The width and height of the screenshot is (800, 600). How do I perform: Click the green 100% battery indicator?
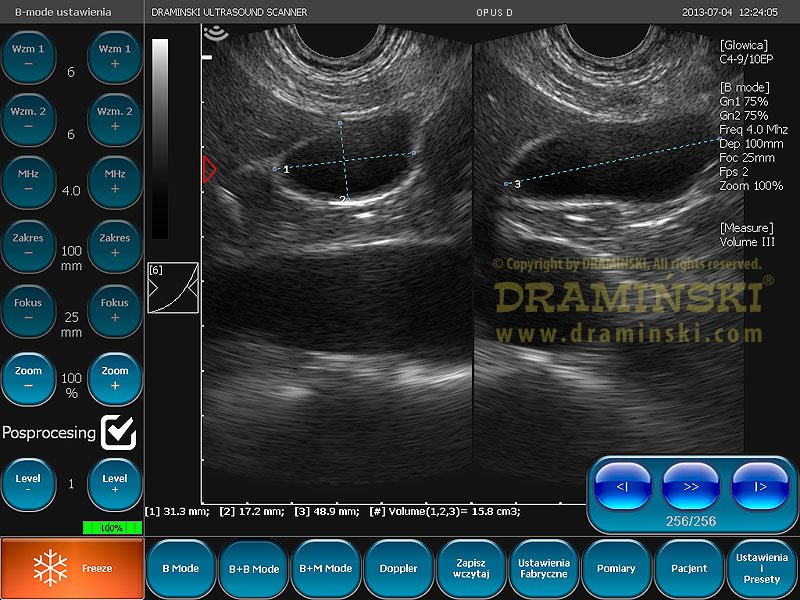click(112, 528)
